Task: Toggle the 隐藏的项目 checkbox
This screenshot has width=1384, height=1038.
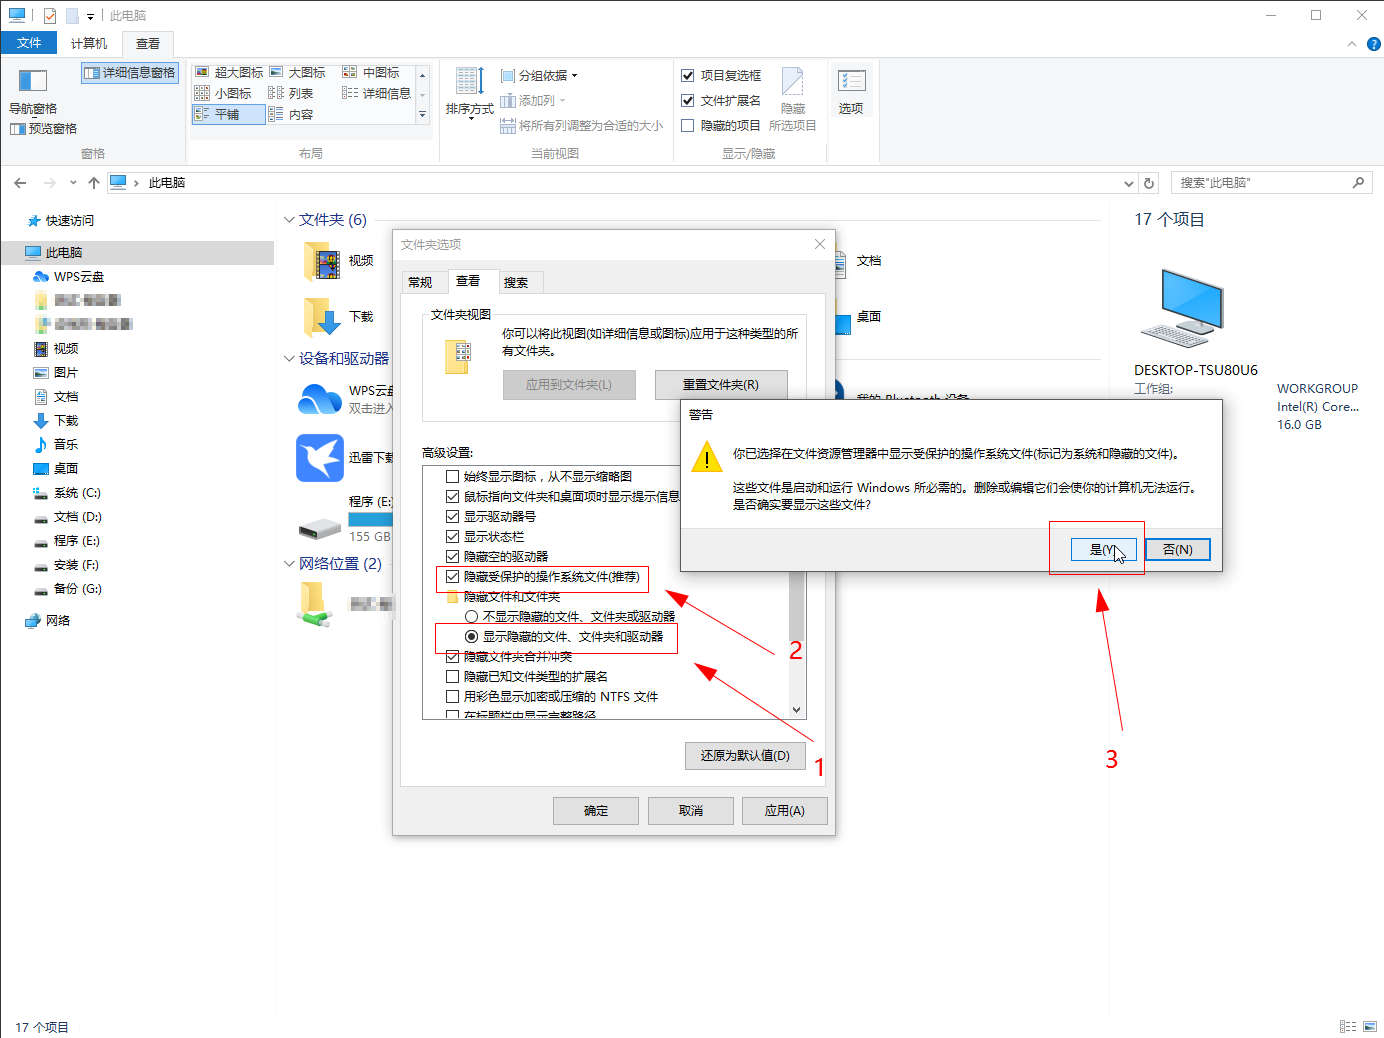Action: 688,126
